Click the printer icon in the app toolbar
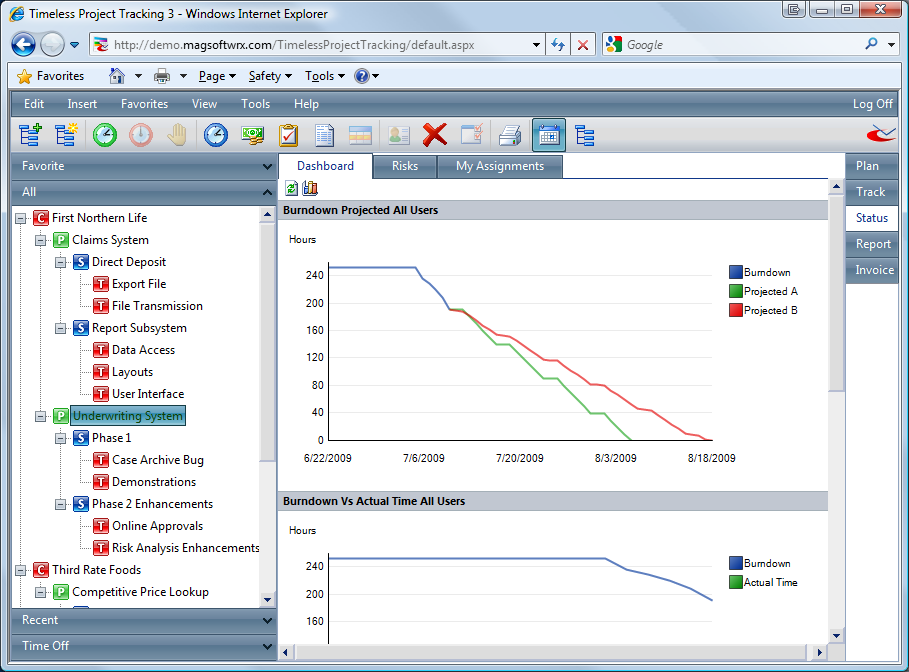The height and width of the screenshot is (672, 909). (510, 135)
